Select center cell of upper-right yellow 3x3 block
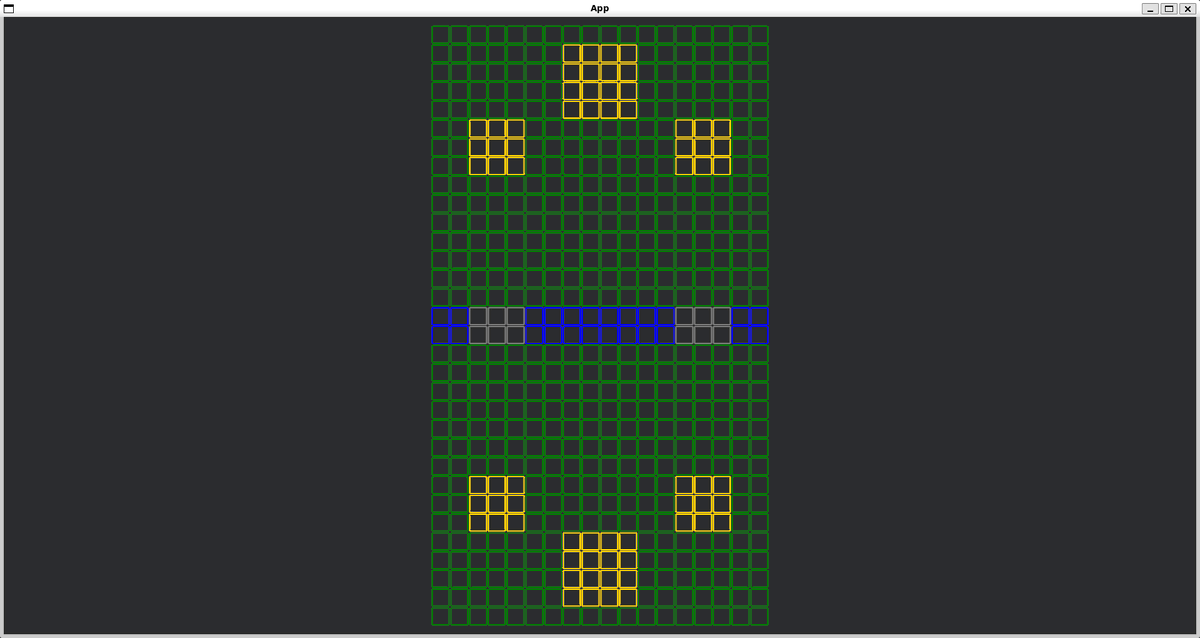 pos(703,147)
